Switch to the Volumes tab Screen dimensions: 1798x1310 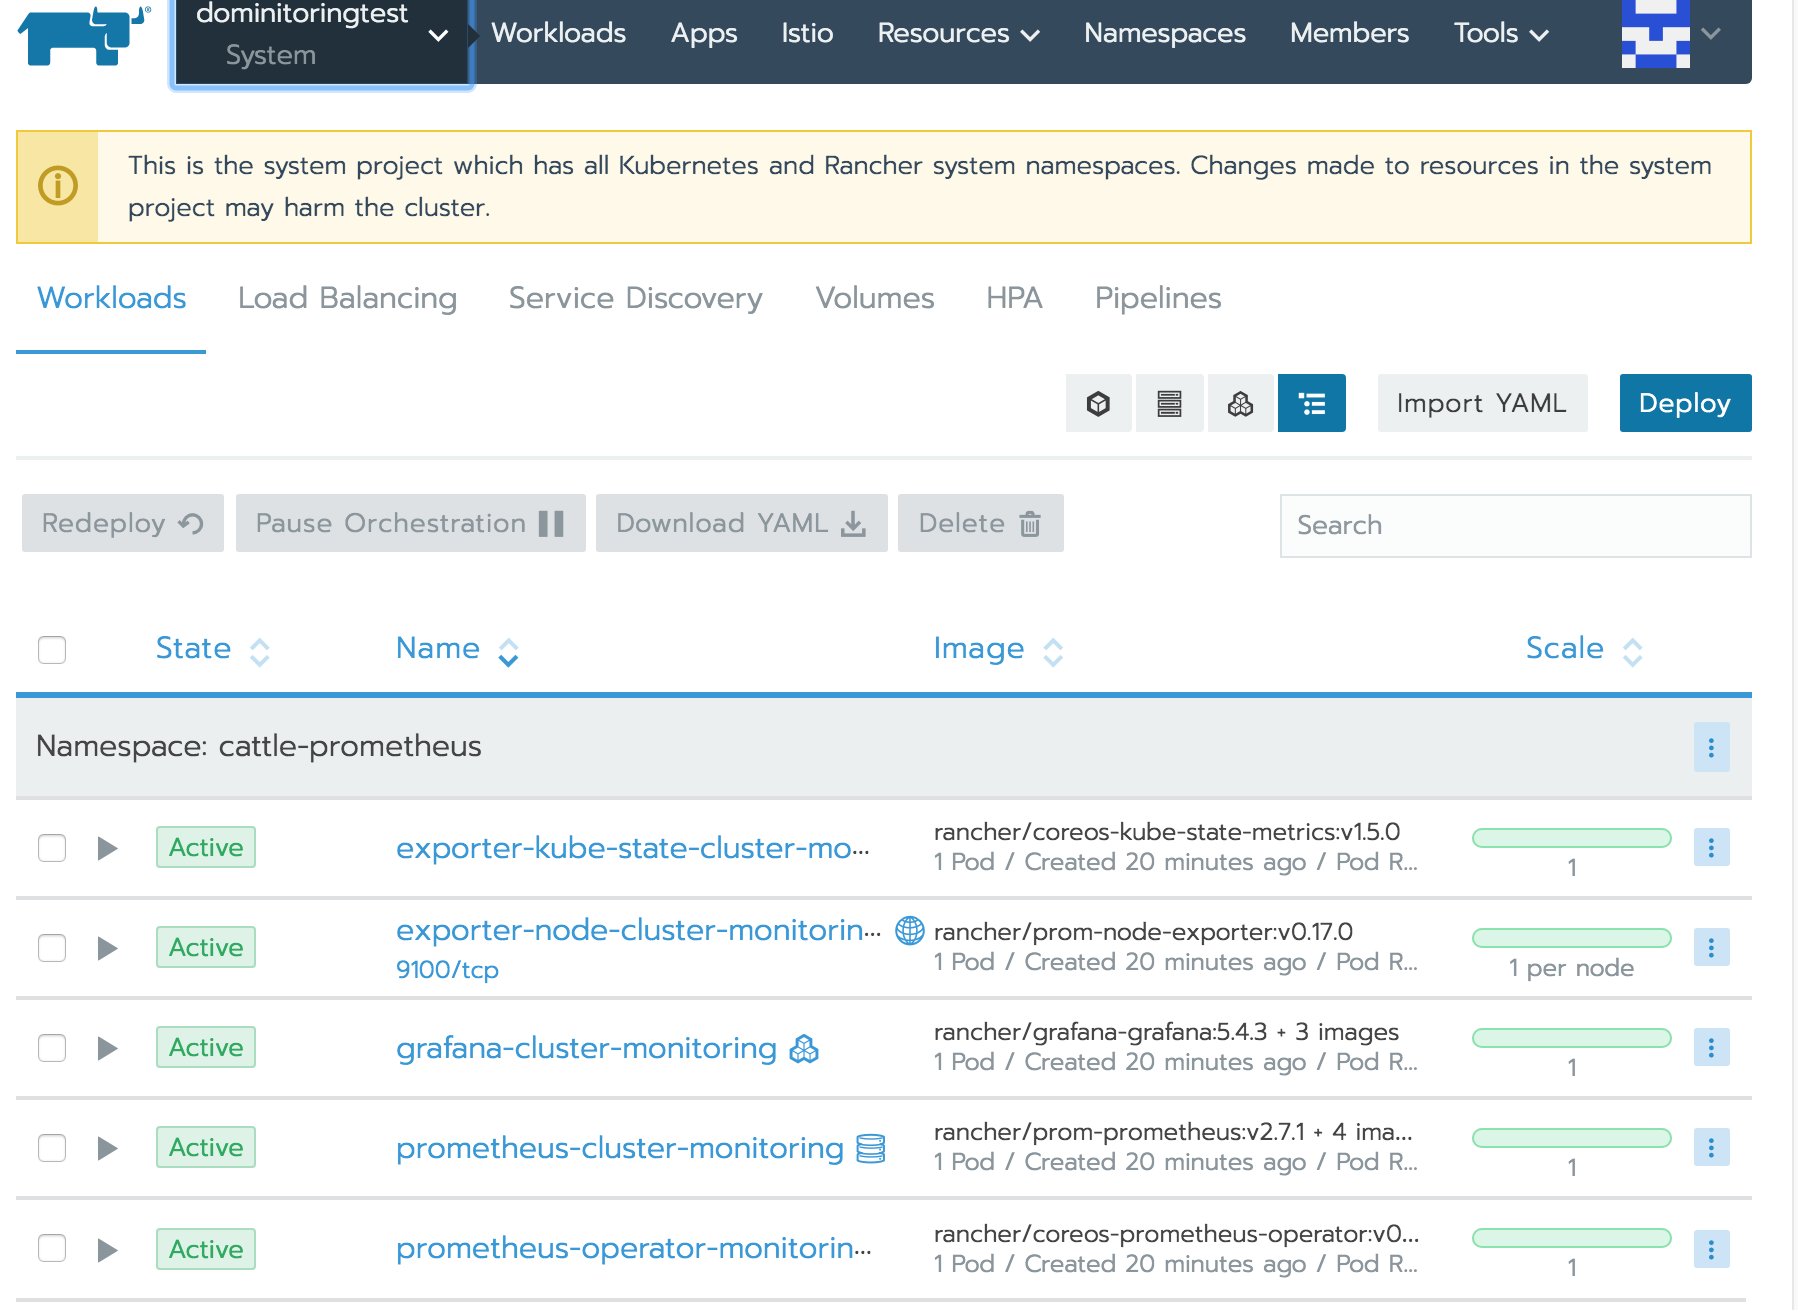(x=874, y=298)
